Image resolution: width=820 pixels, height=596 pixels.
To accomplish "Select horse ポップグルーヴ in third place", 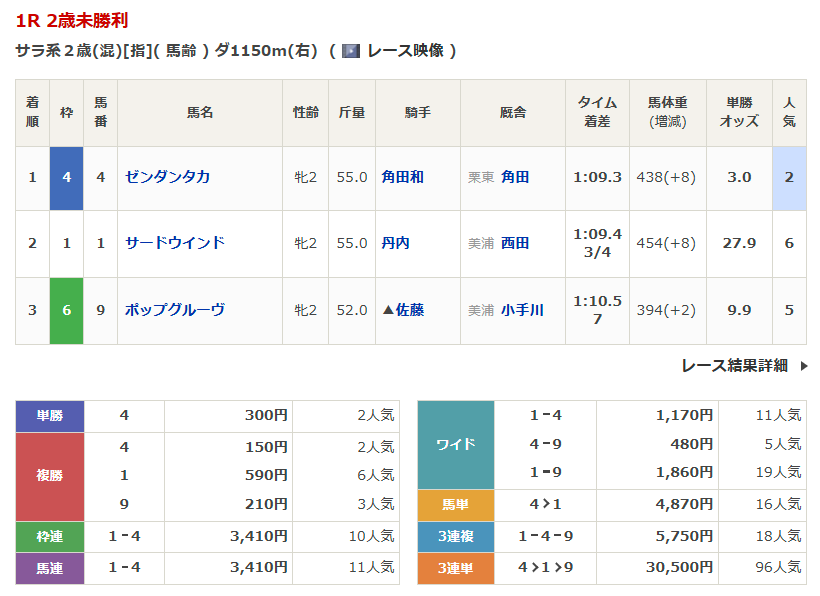I will click(x=174, y=310).
